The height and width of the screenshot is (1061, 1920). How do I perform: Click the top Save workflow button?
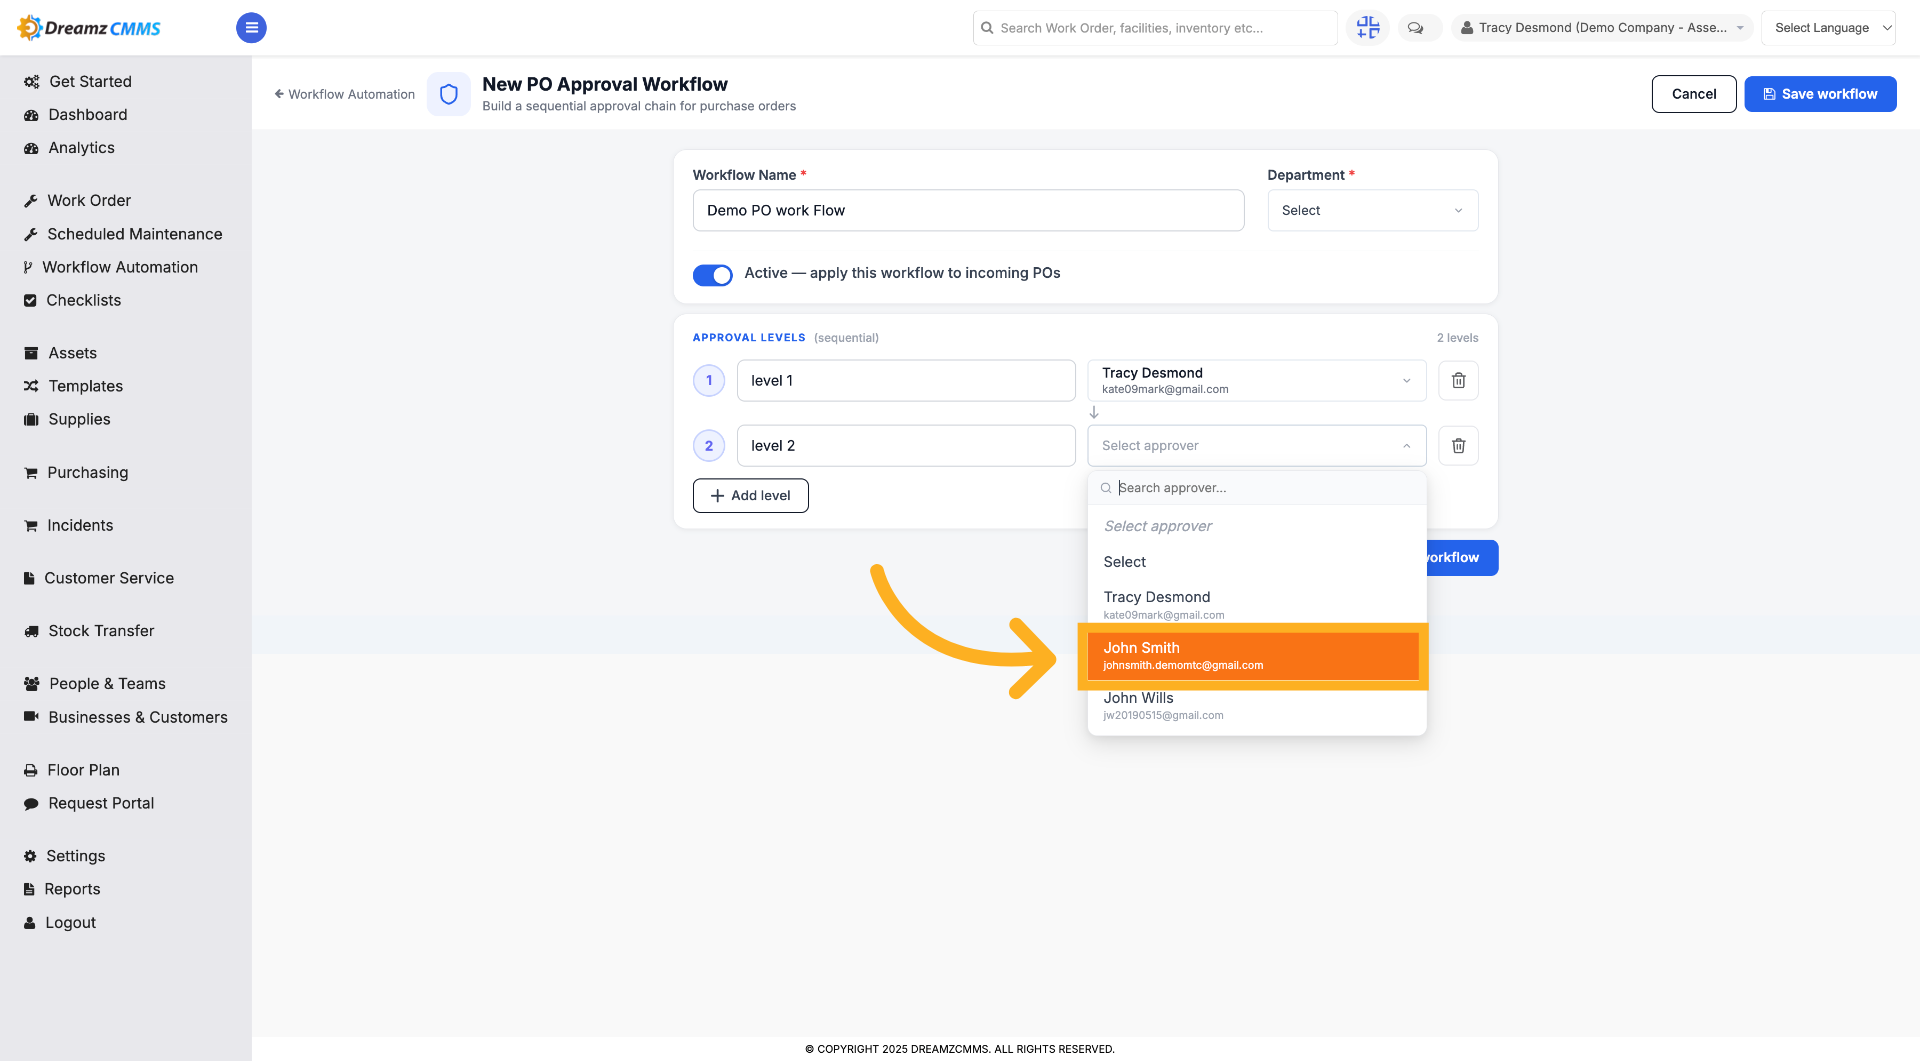1819,94
